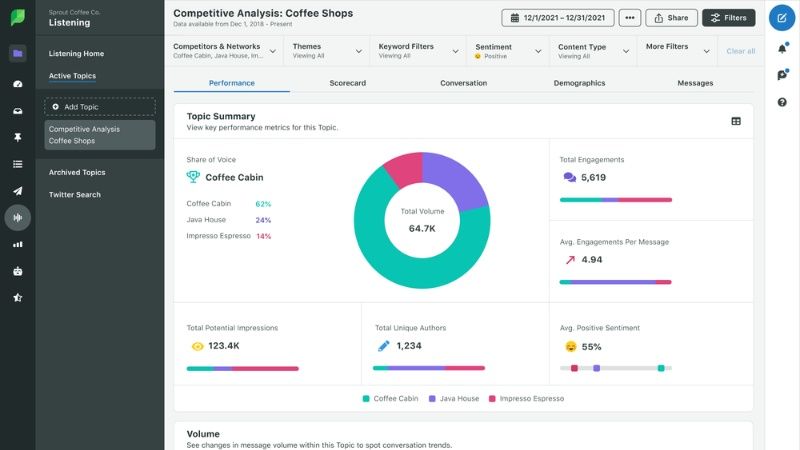The height and width of the screenshot is (450, 800).
Task: Expand the Sentiment filter dropdown
Action: tap(508, 51)
